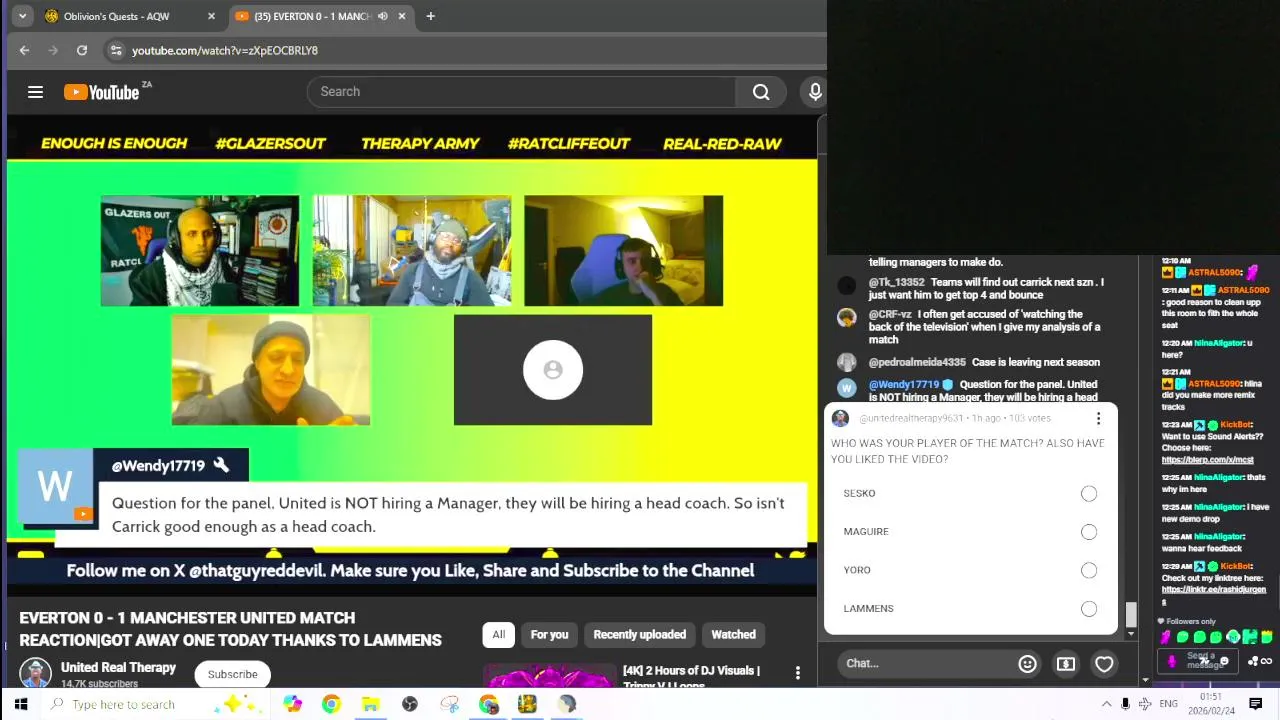Viewport: 1280px width, 720px height.
Task: Open the poll's three-dot options menu
Action: pos(1098,418)
